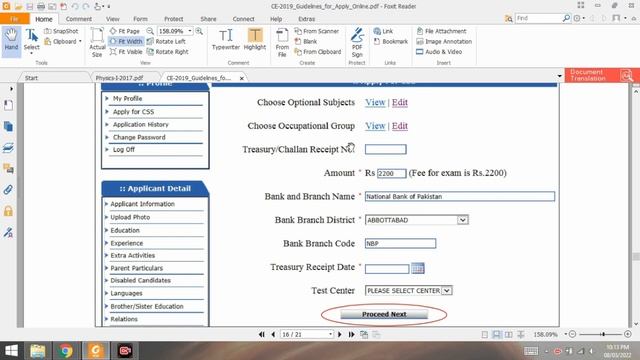Click the Proceed Next button

[x=384, y=314]
